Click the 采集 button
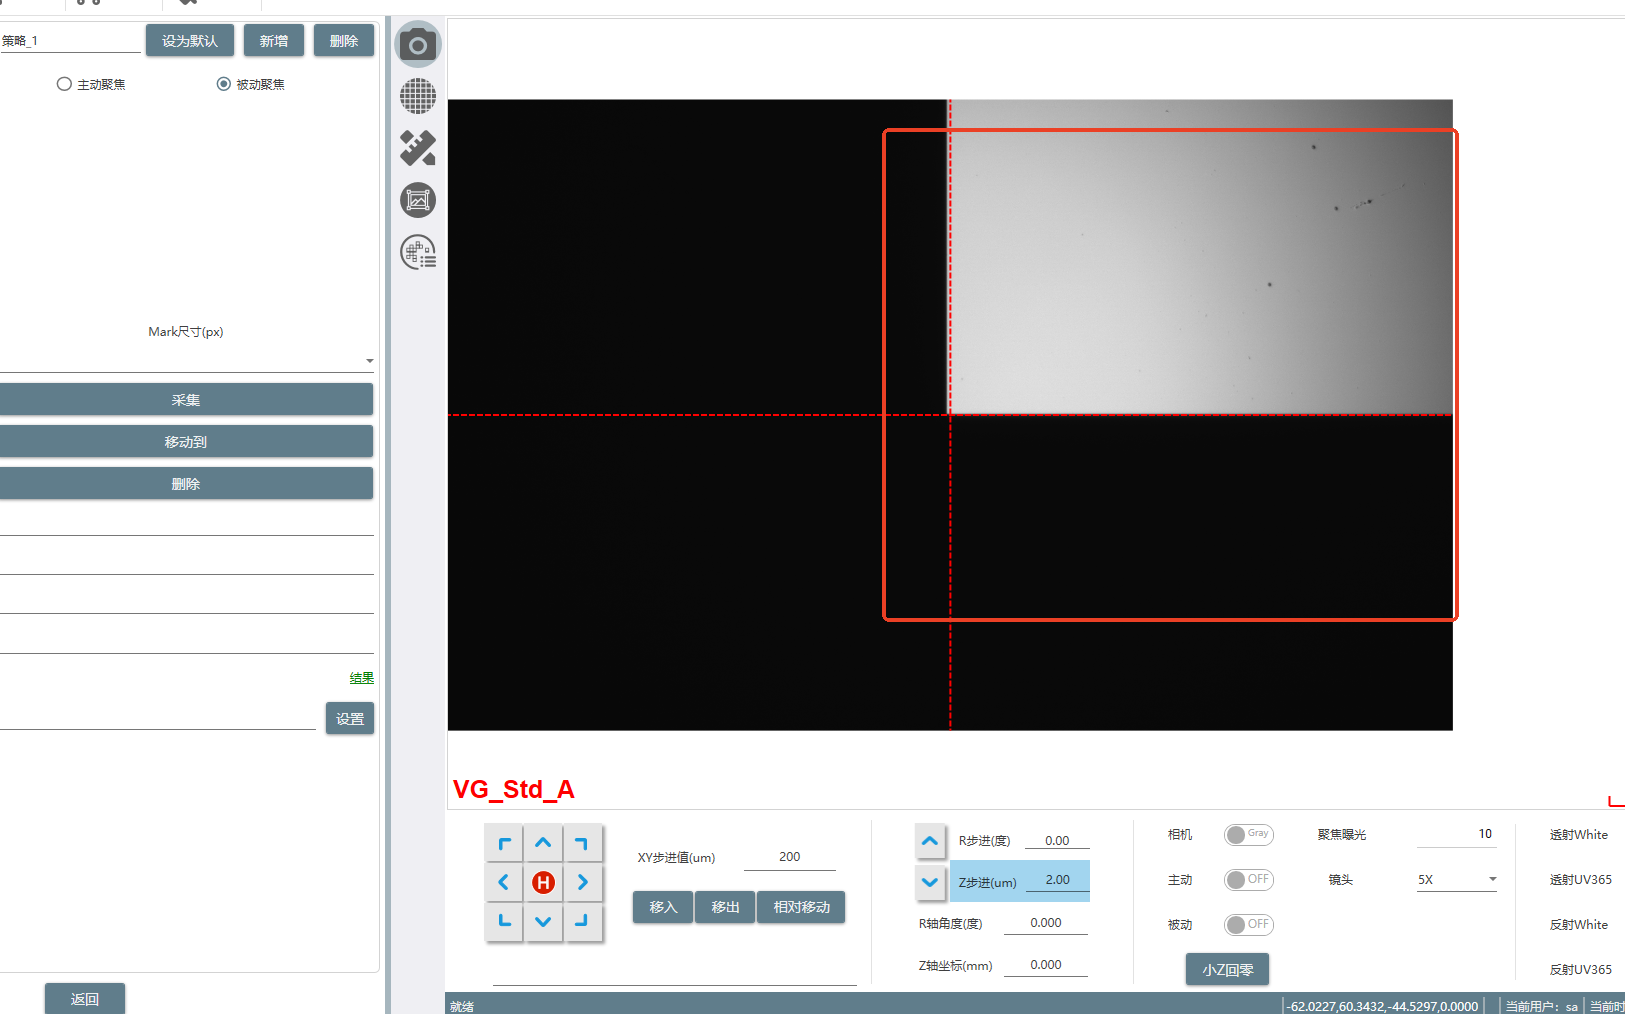Viewport: 1625px width, 1014px height. (x=186, y=400)
